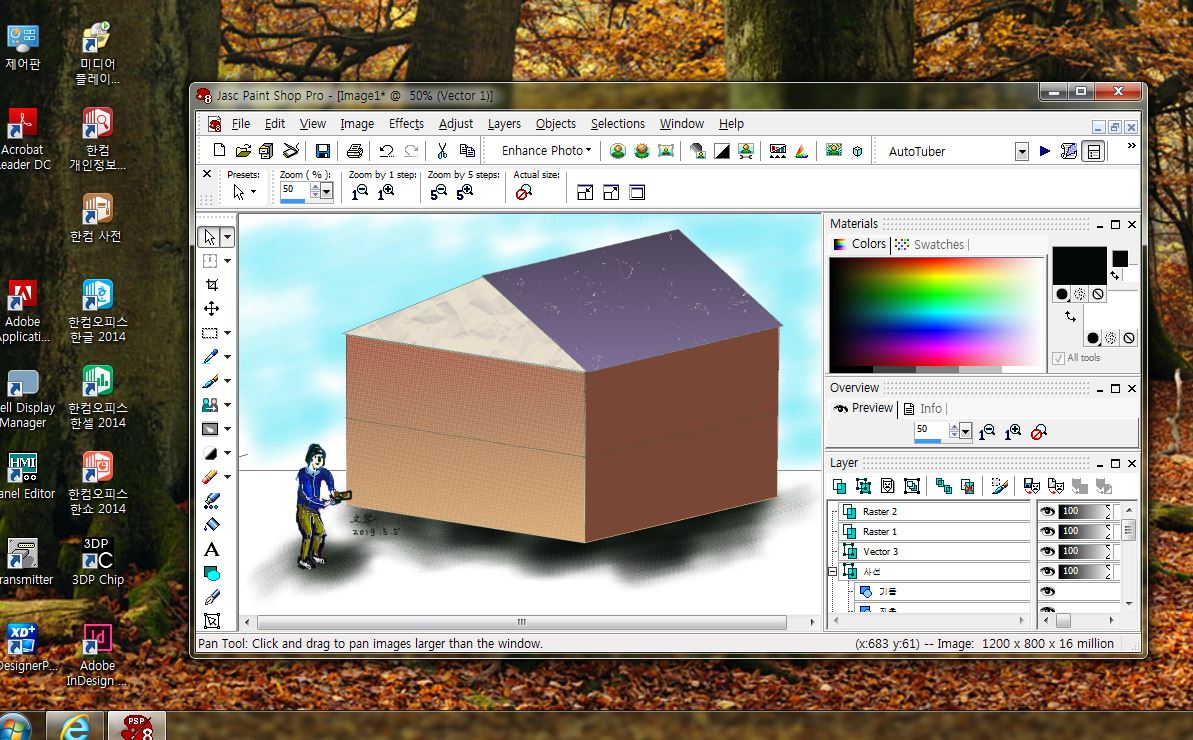The height and width of the screenshot is (740, 1193).
Task: Switch to the Swatches tab
Action: (937, 244)
